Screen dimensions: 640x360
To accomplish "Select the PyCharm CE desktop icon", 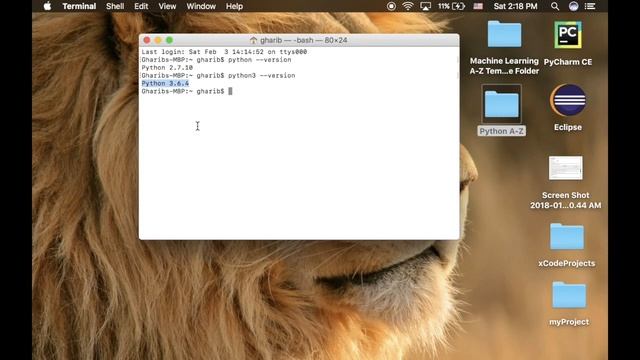I will pyautogui.click(x=568, y=35).
